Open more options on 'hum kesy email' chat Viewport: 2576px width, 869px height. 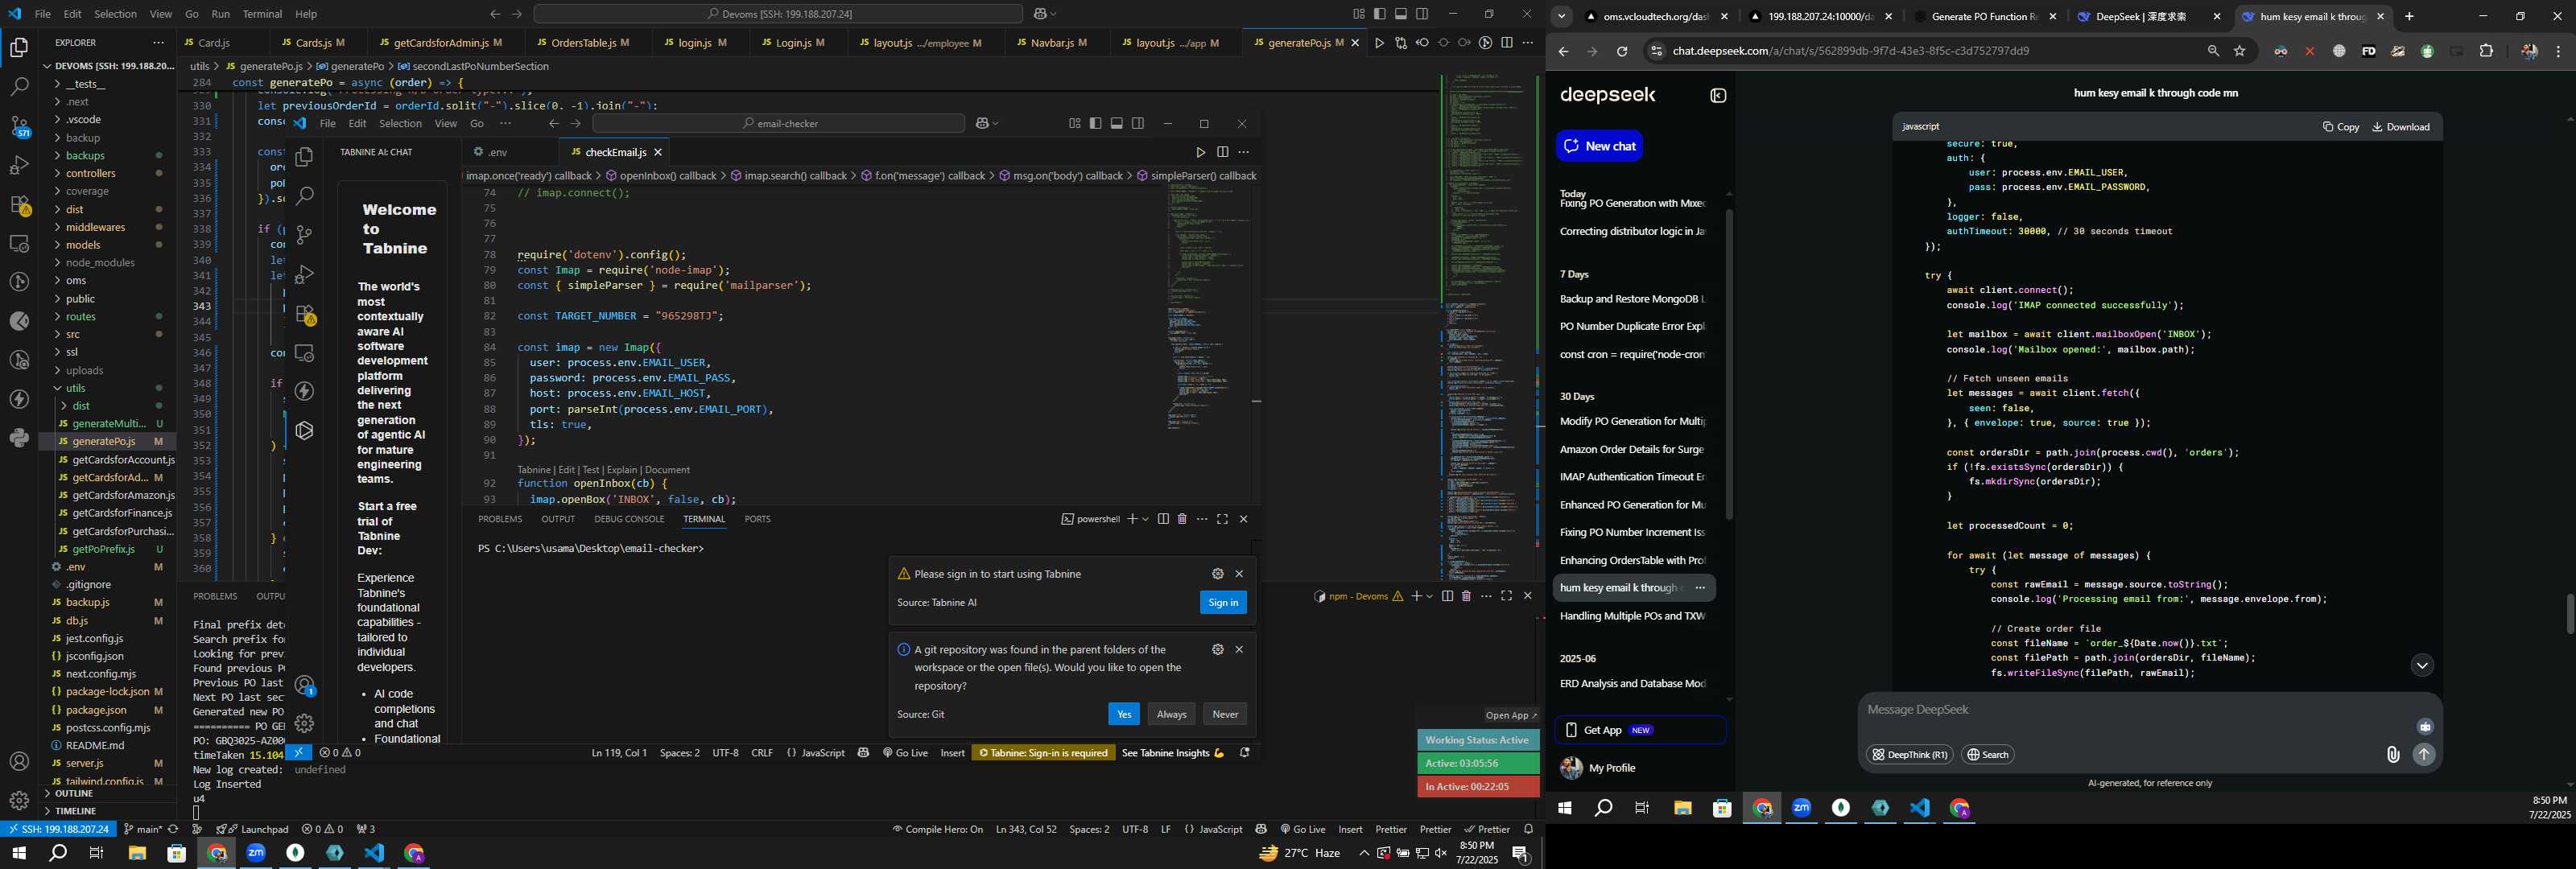tap(1700, 588)
